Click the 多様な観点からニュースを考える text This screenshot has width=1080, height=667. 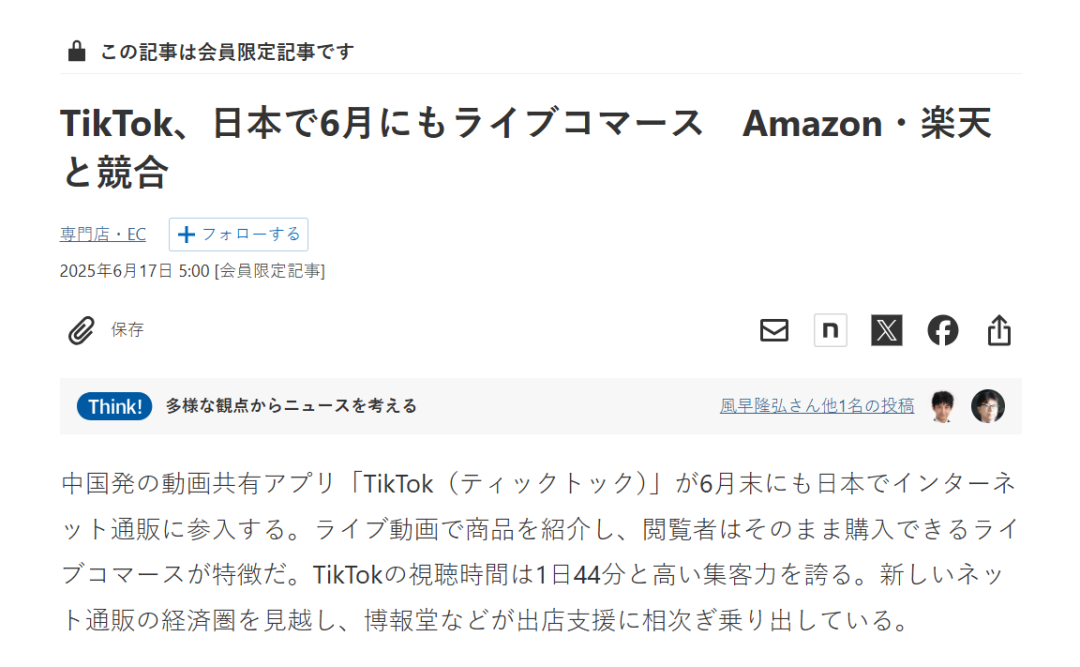pyautogui.click(x=291, y=406)
